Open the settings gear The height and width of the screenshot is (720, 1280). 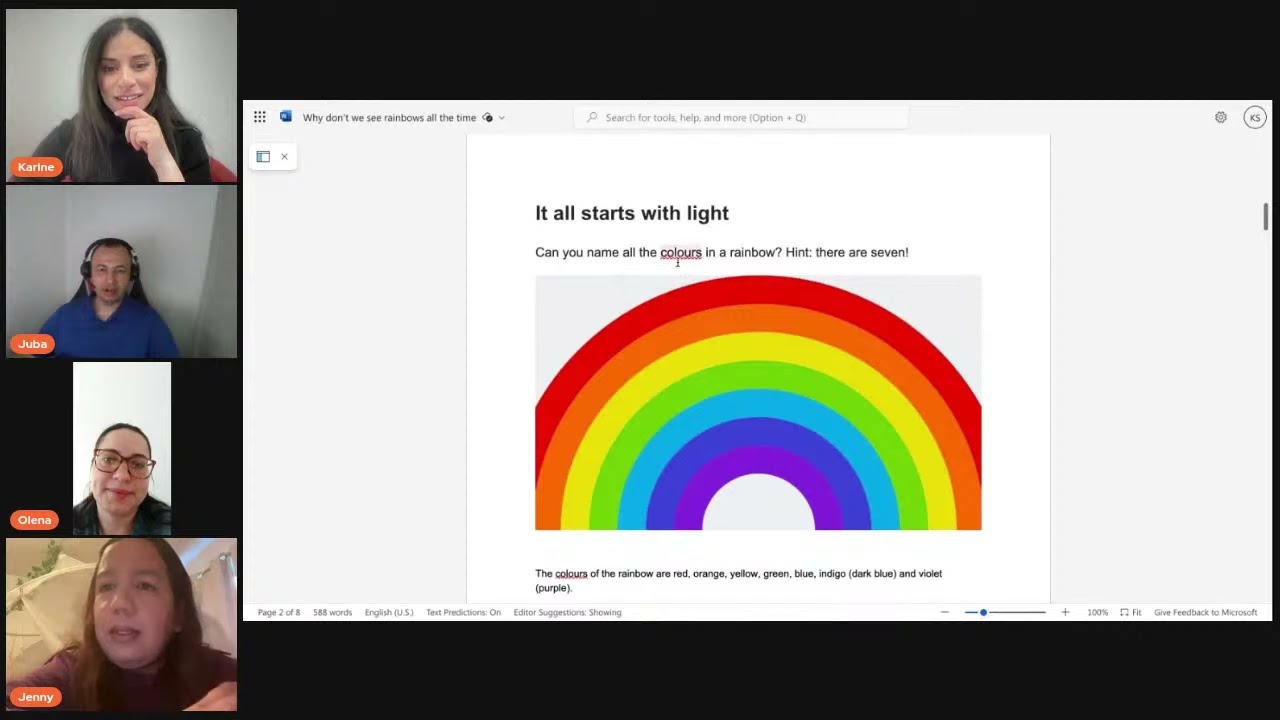click(1221, 117)
